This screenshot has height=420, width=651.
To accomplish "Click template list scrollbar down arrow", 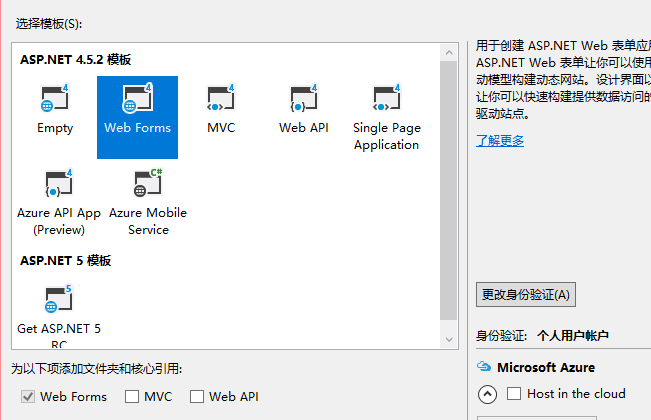I will pos(449,339).
